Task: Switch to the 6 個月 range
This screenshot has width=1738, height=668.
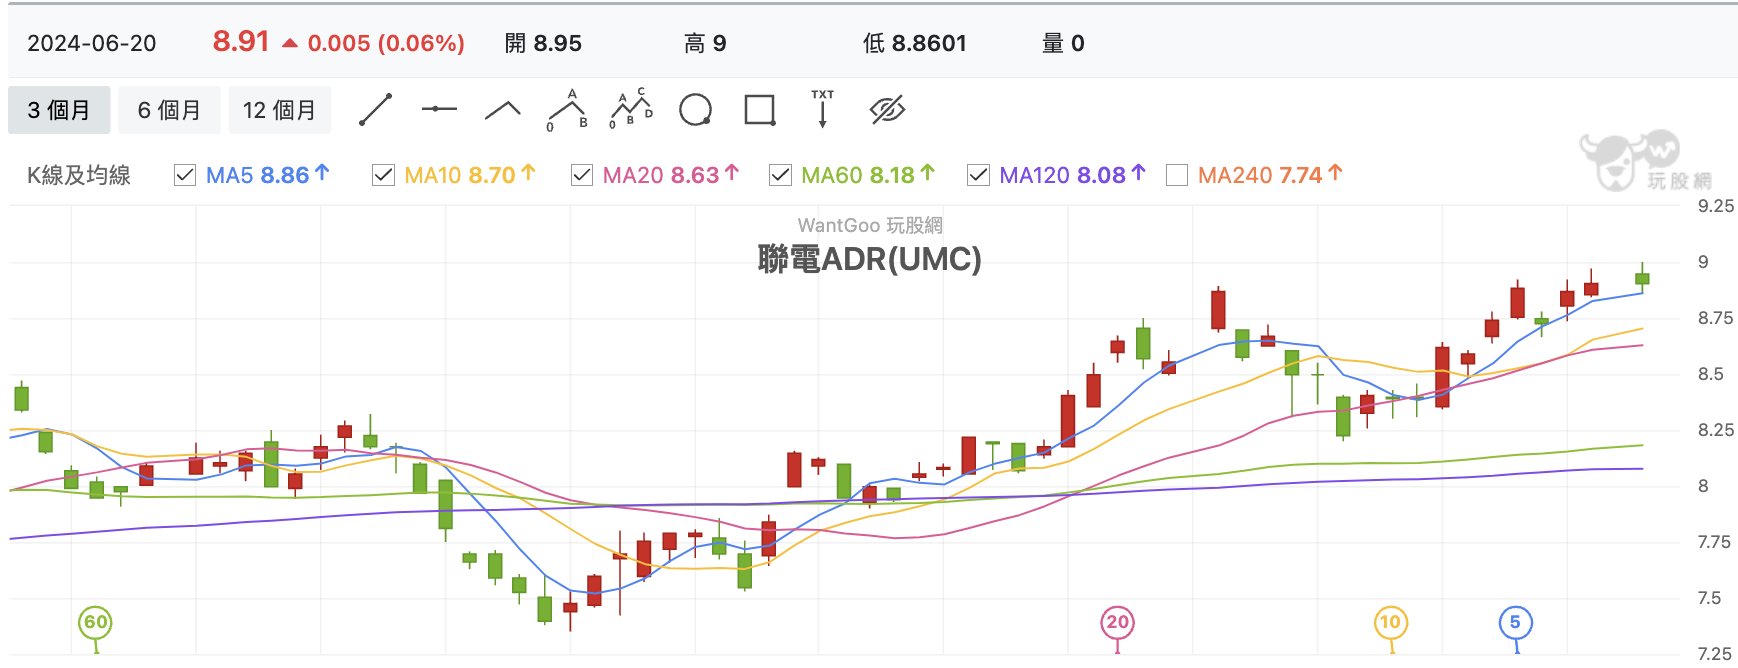Action: (x=169, y=110)
